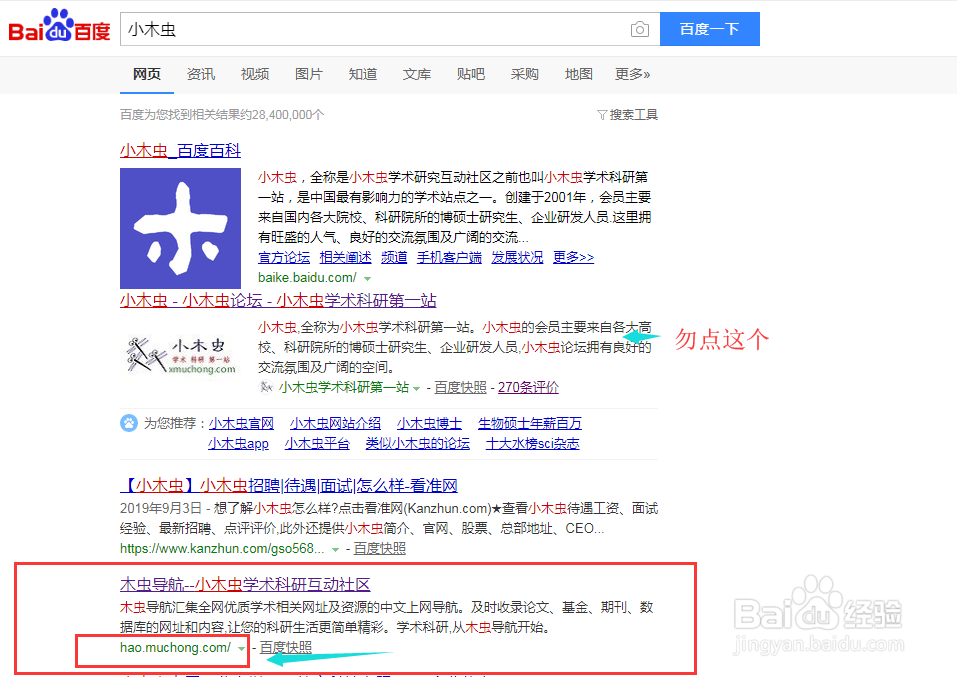Open the 频道 sublink
Viewport: 957px width, 677px height.
394,258
